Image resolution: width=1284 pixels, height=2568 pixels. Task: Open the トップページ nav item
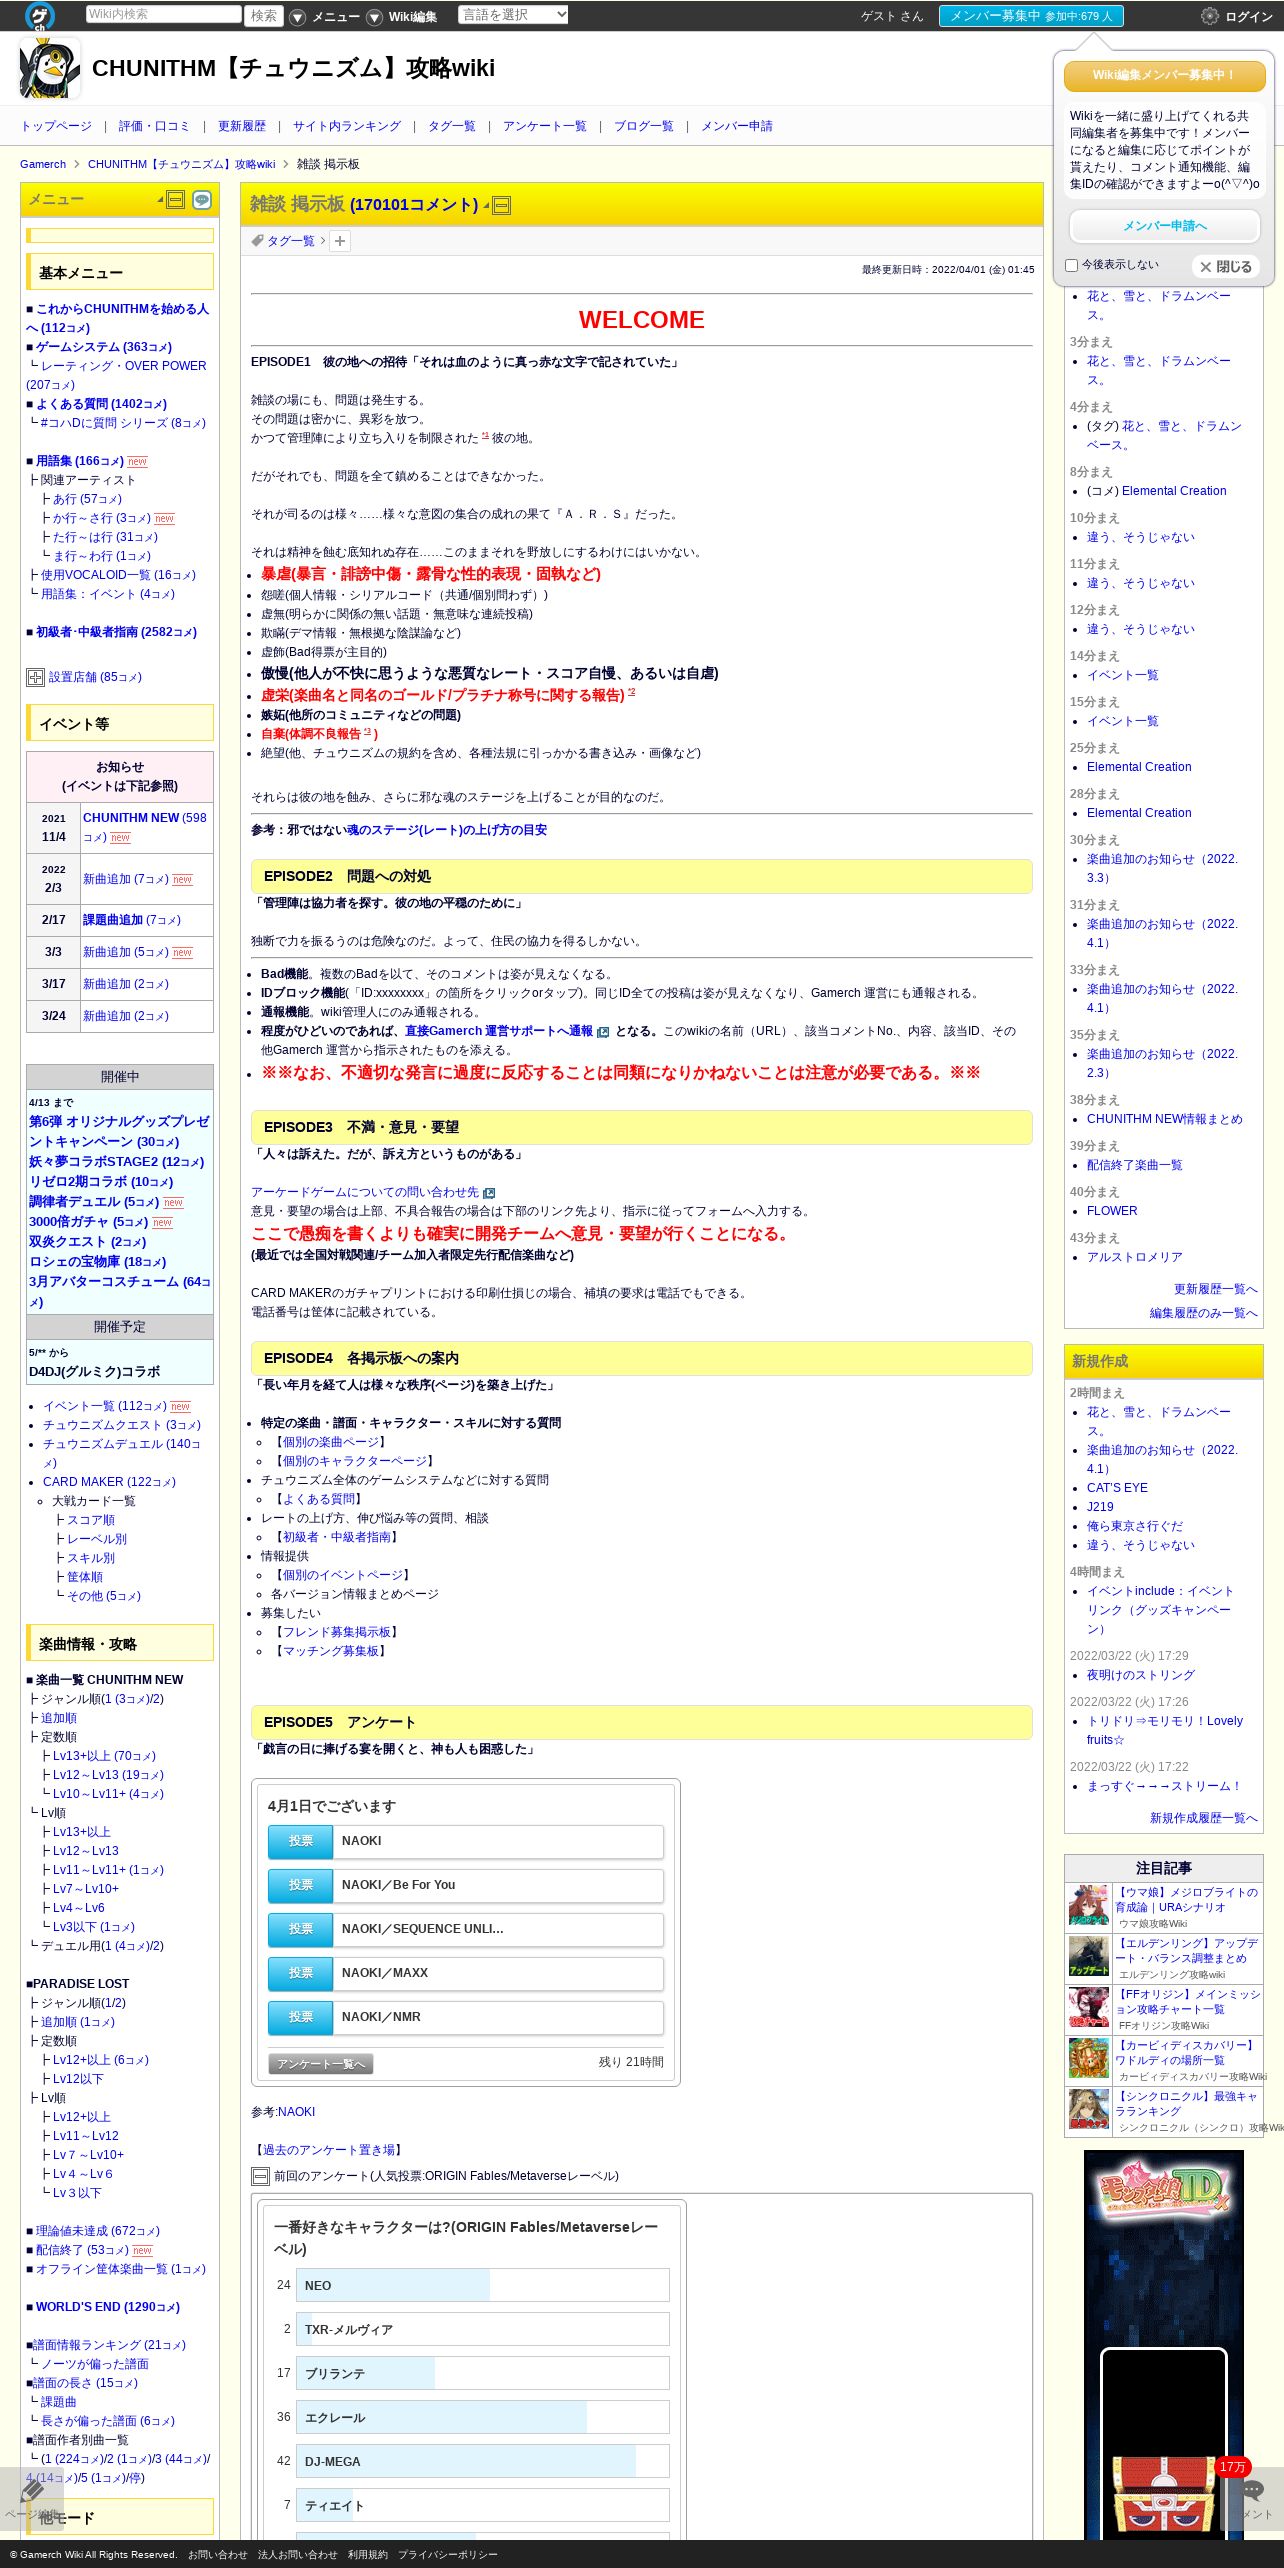point(56,126)
